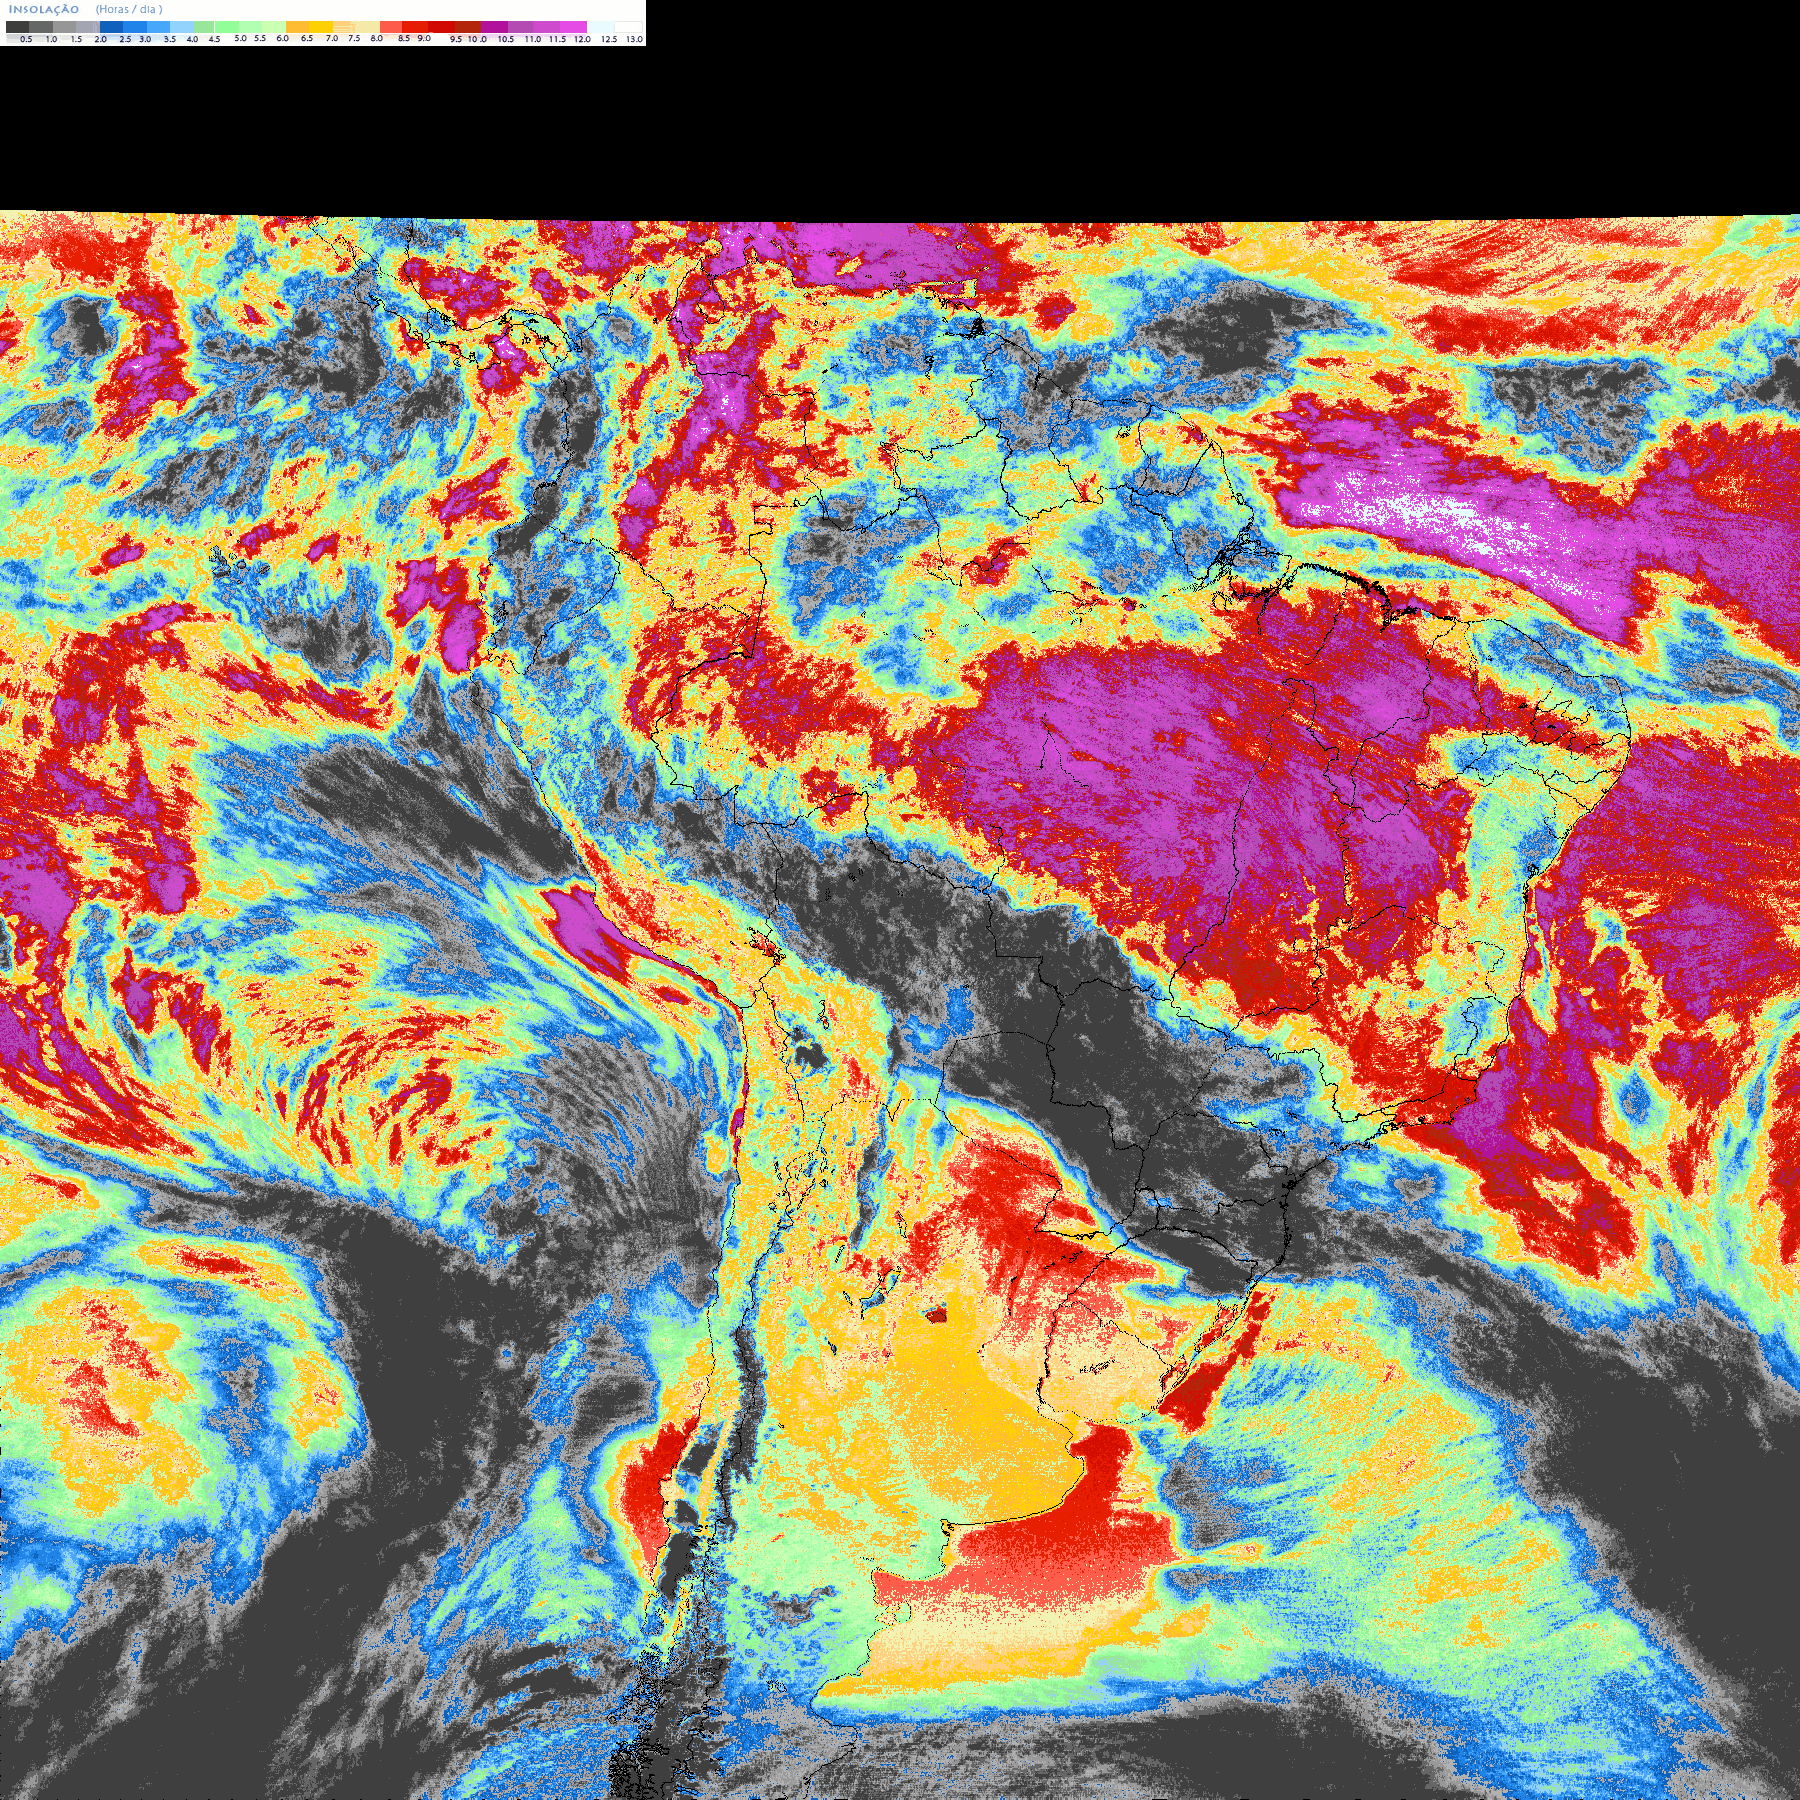Click the 2.0 legend value
The width and height of the screenshot is (1800, 1800).
click(100, 39)
